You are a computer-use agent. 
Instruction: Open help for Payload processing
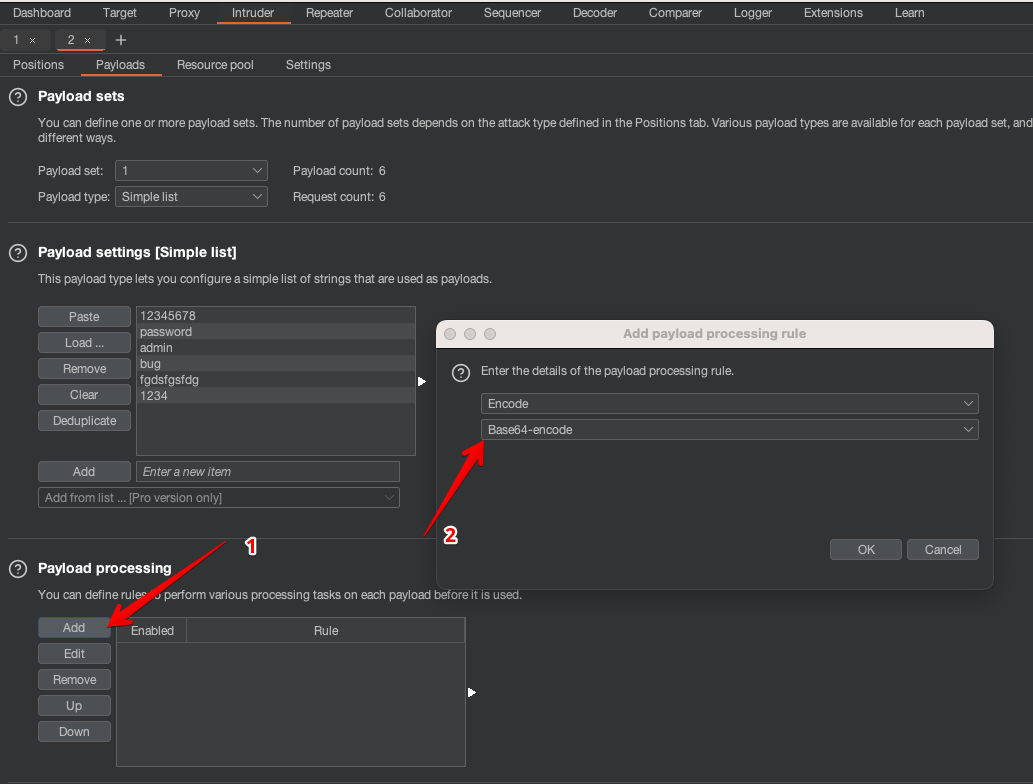coord(18,569)
